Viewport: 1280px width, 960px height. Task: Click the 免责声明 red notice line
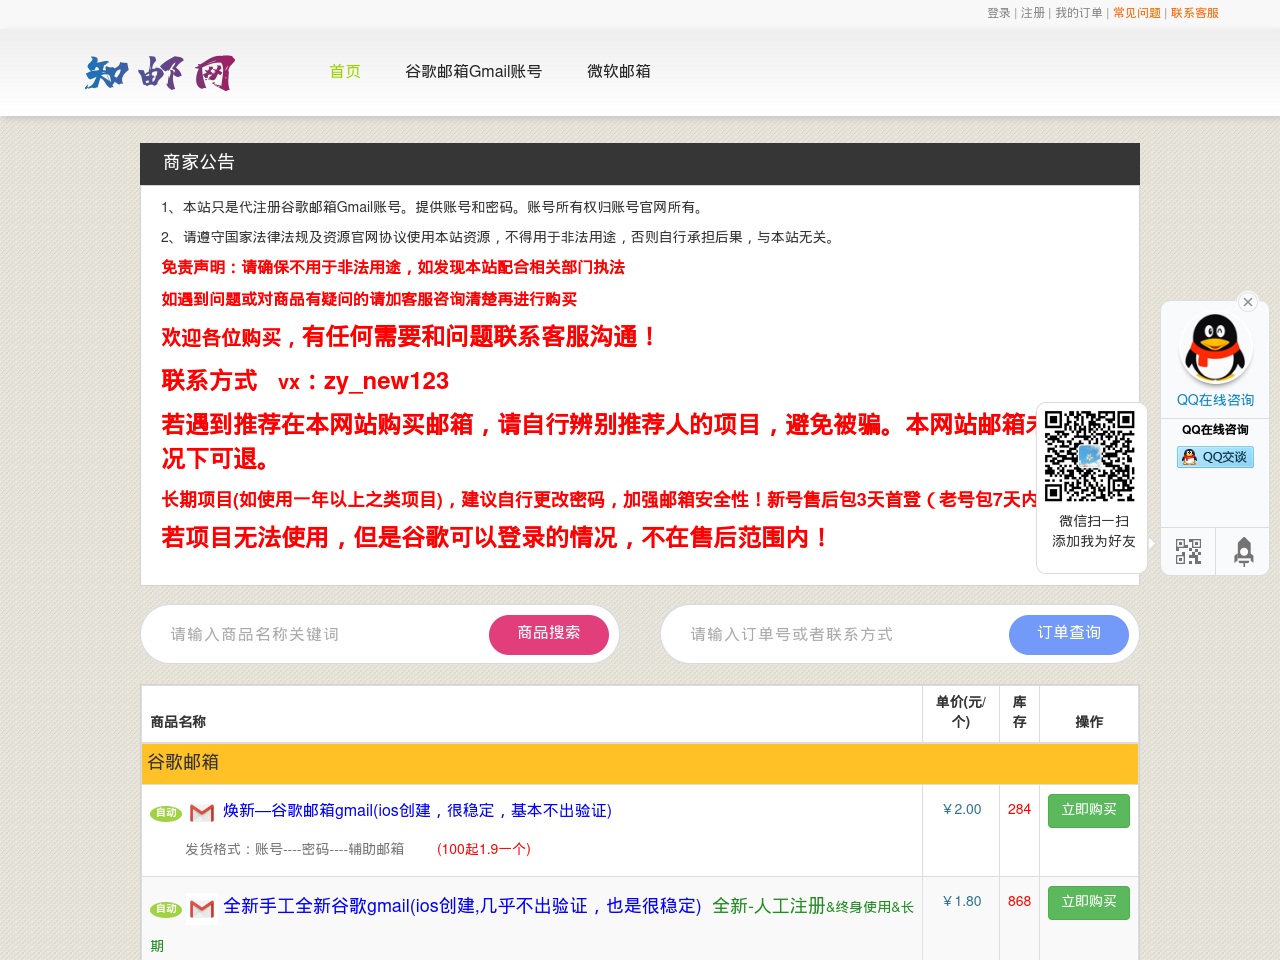(393, 267)
